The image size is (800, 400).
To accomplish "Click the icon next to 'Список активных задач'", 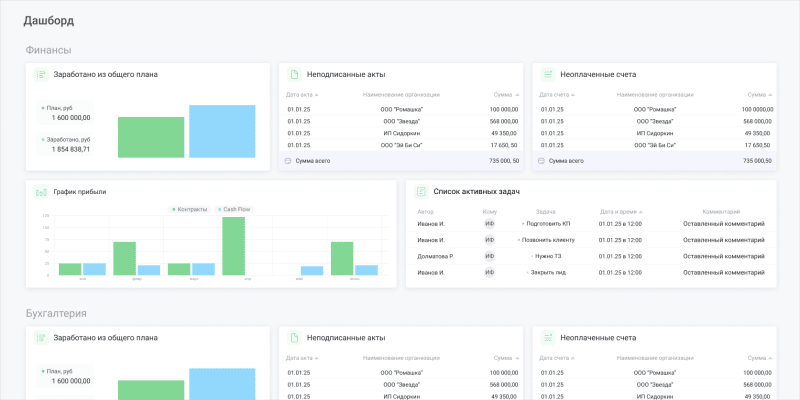I will coord(421,191).
